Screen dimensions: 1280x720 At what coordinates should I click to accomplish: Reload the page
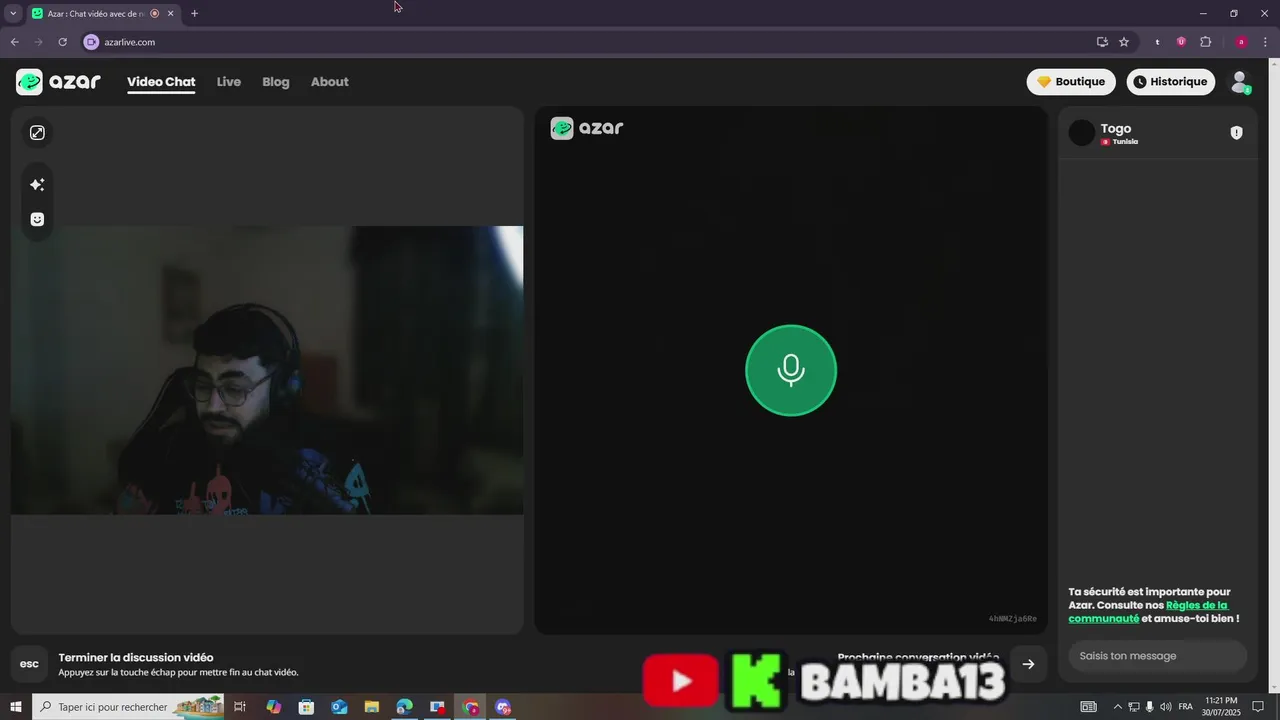(x=62, y=42)
